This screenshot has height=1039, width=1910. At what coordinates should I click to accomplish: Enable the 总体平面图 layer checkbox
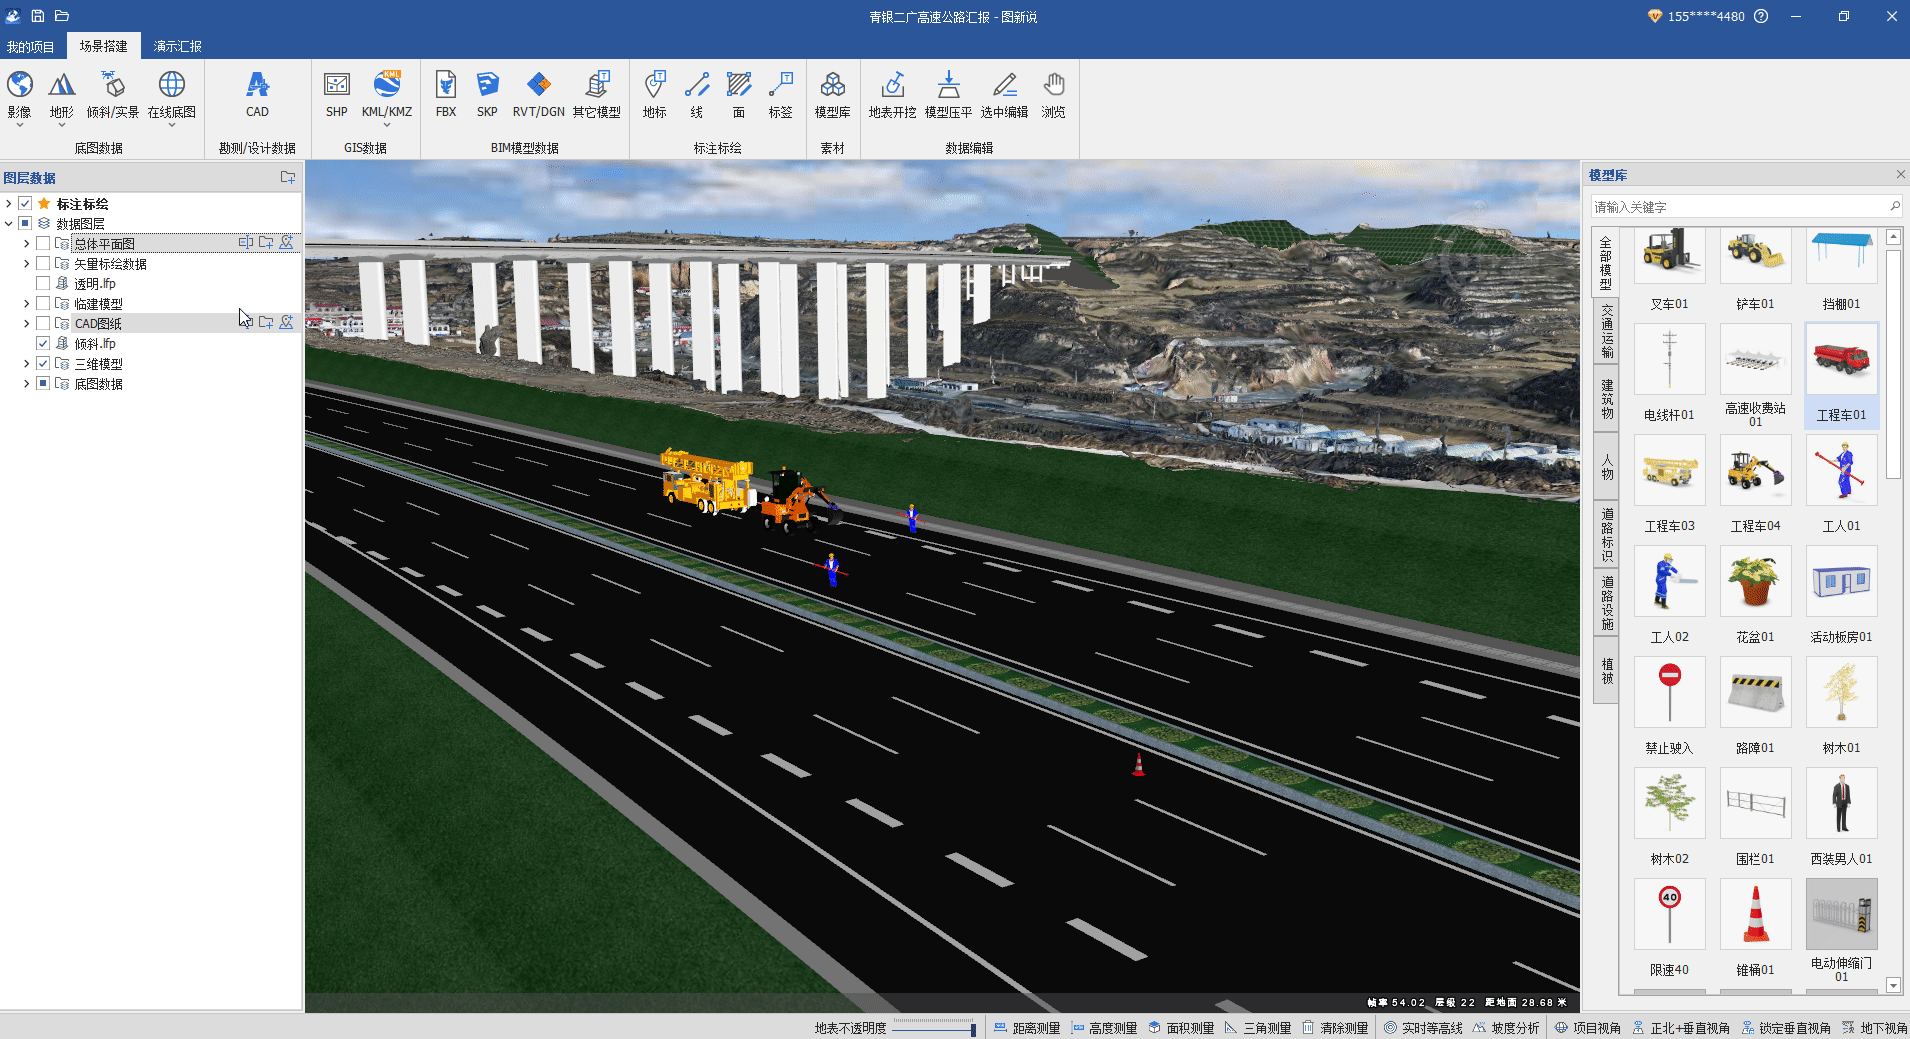43,244
